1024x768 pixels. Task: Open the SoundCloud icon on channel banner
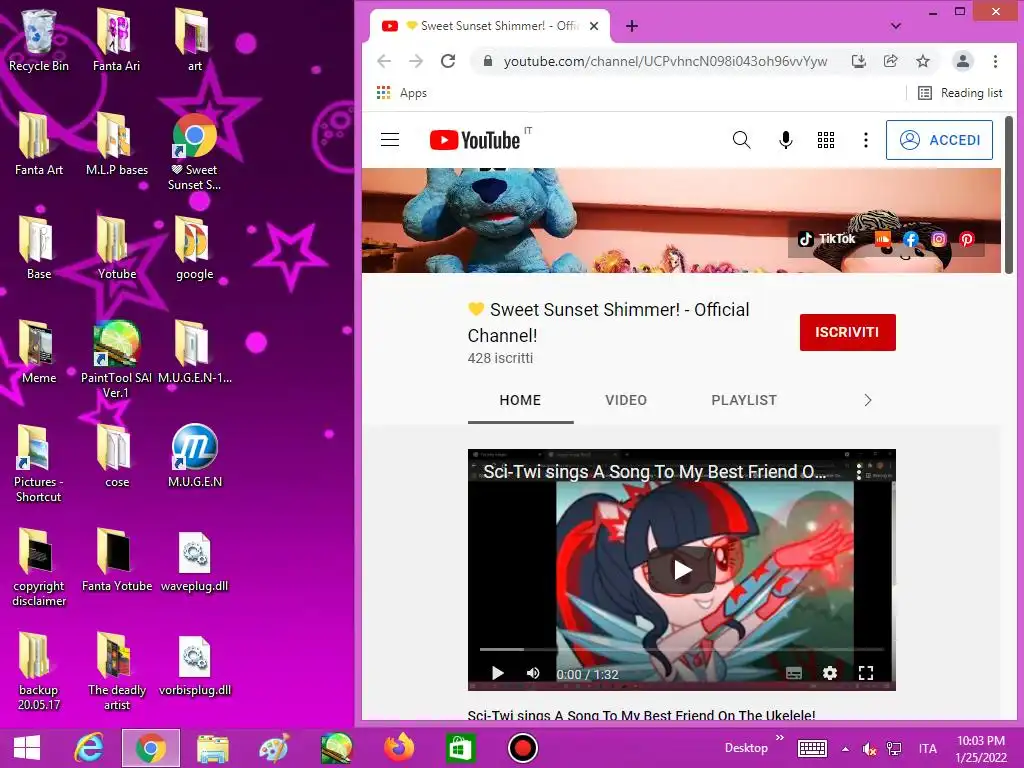tap(882, 239)
